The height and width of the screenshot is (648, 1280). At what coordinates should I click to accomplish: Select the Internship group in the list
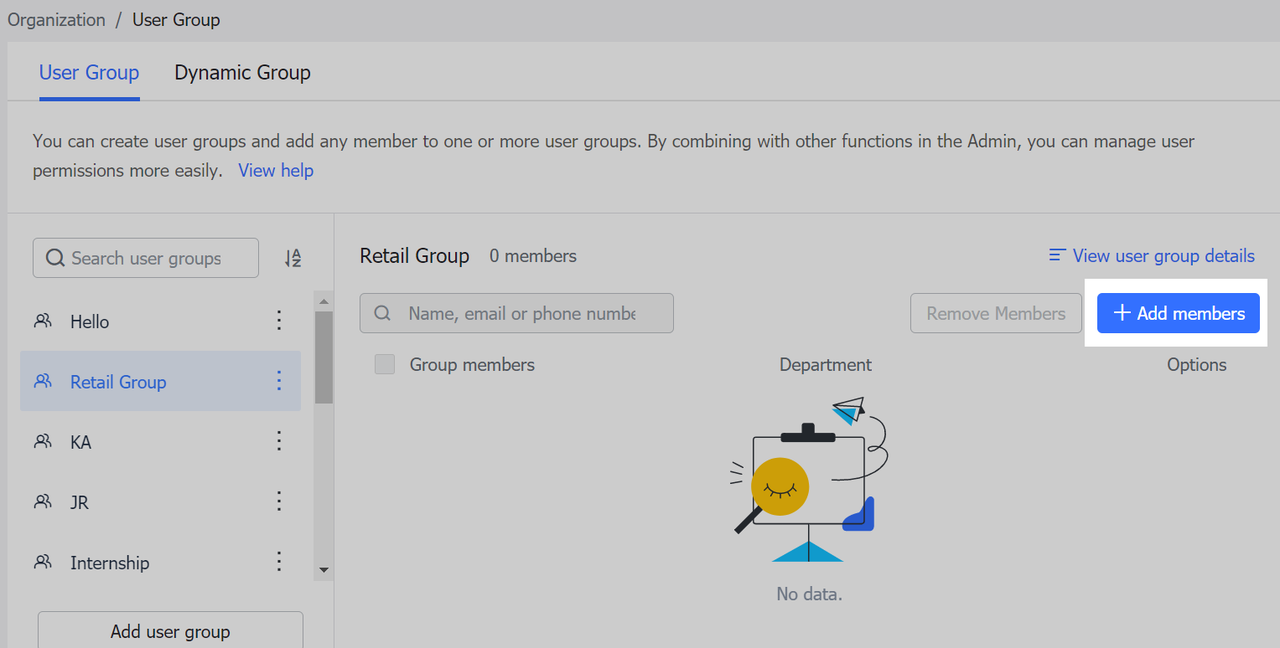pyautogui.click(x=110, y=563)
